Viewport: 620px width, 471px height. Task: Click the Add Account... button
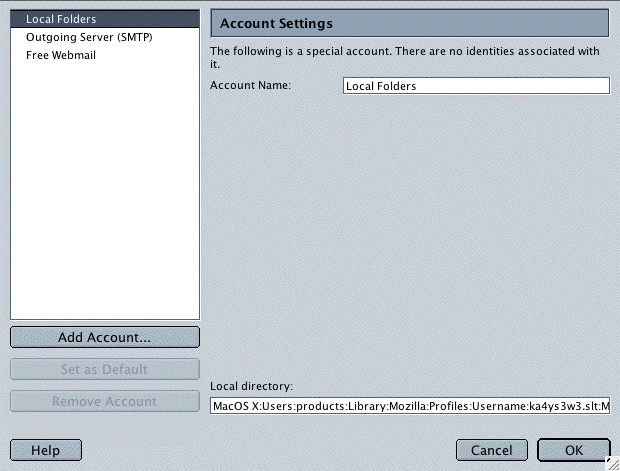coord(105,337)
